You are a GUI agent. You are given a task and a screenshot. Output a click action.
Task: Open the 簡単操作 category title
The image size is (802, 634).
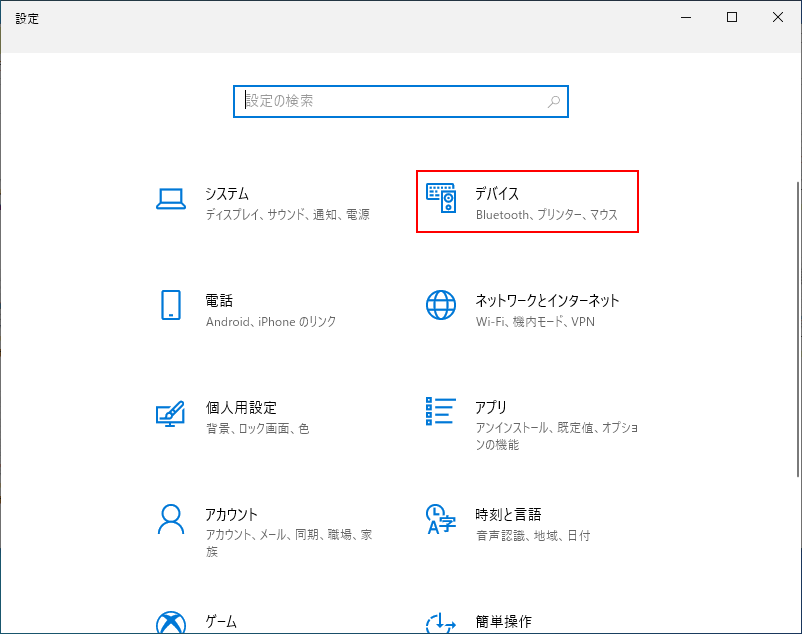503,622
